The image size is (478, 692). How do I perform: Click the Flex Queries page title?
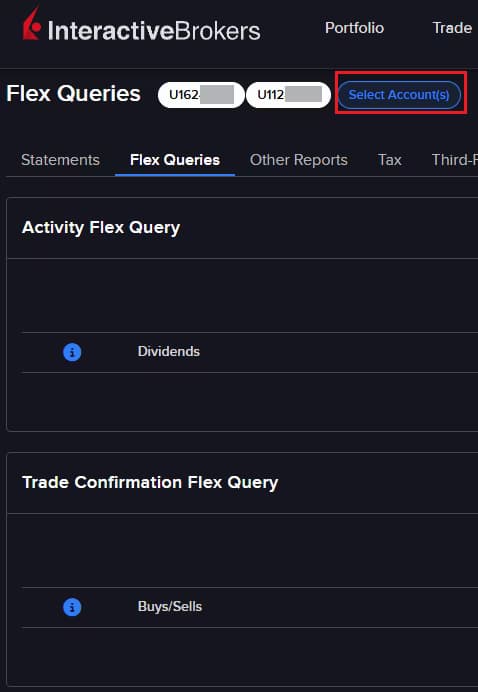point(74,94)
